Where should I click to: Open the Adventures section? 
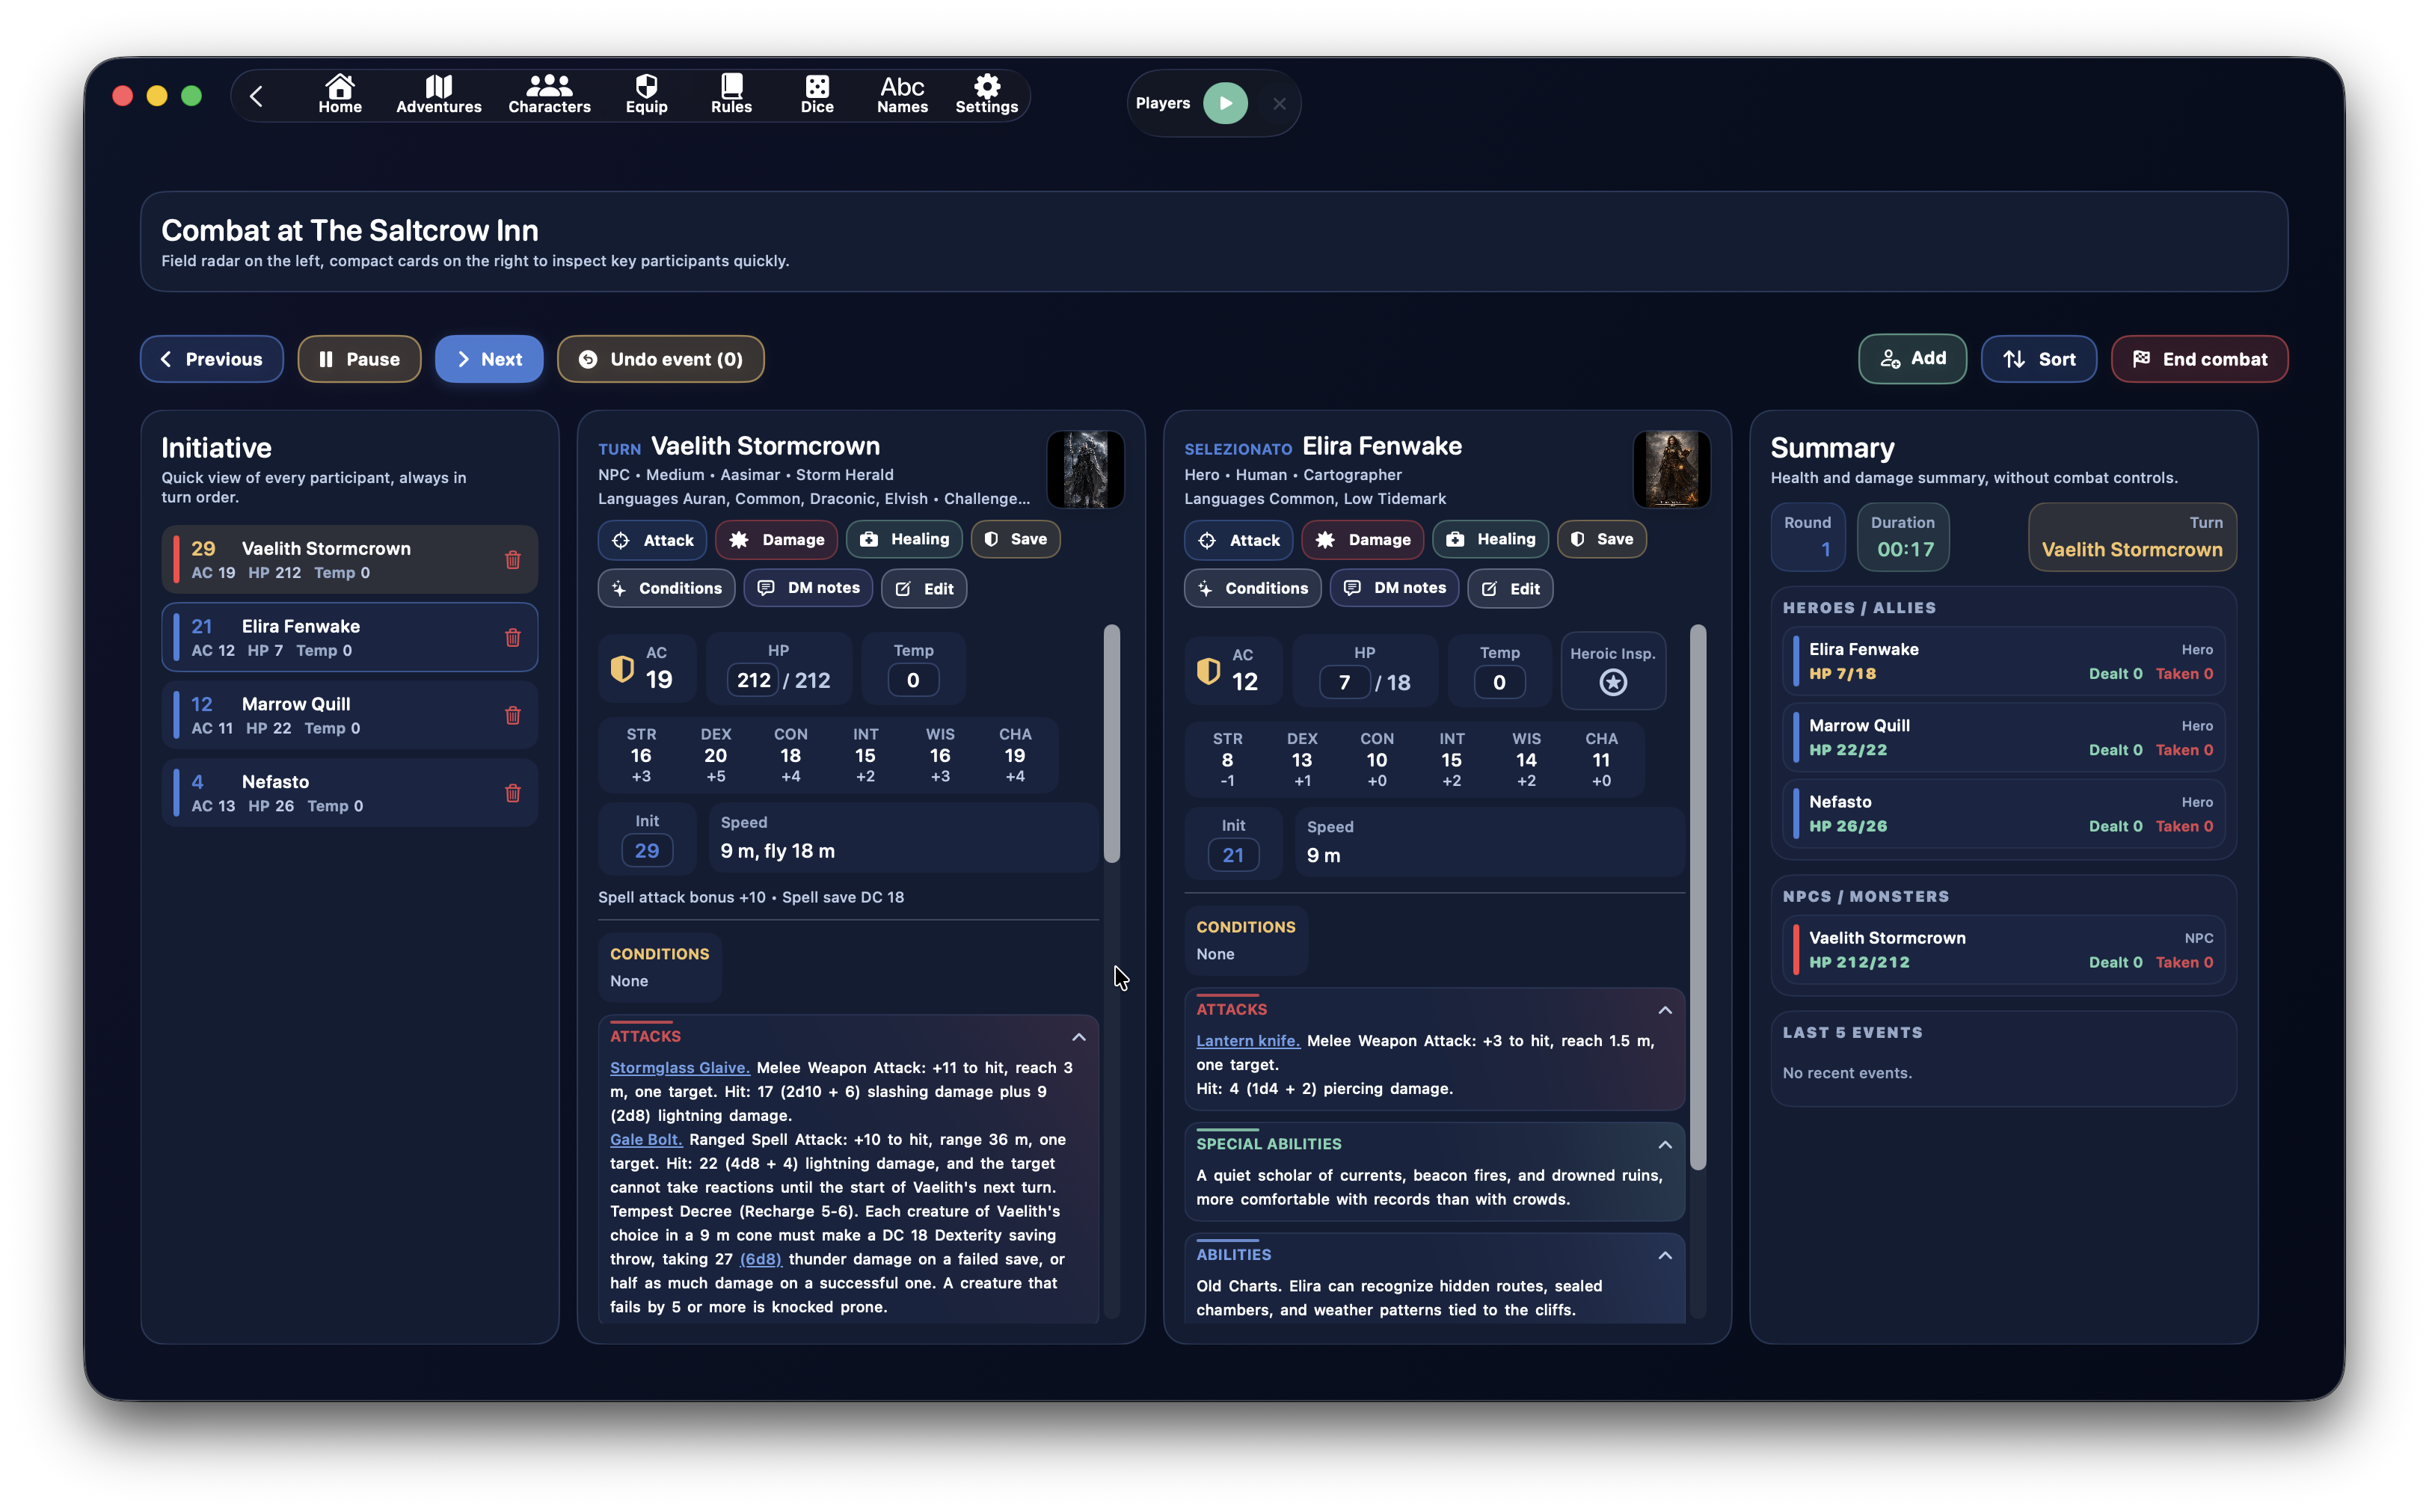coord(438,94)
